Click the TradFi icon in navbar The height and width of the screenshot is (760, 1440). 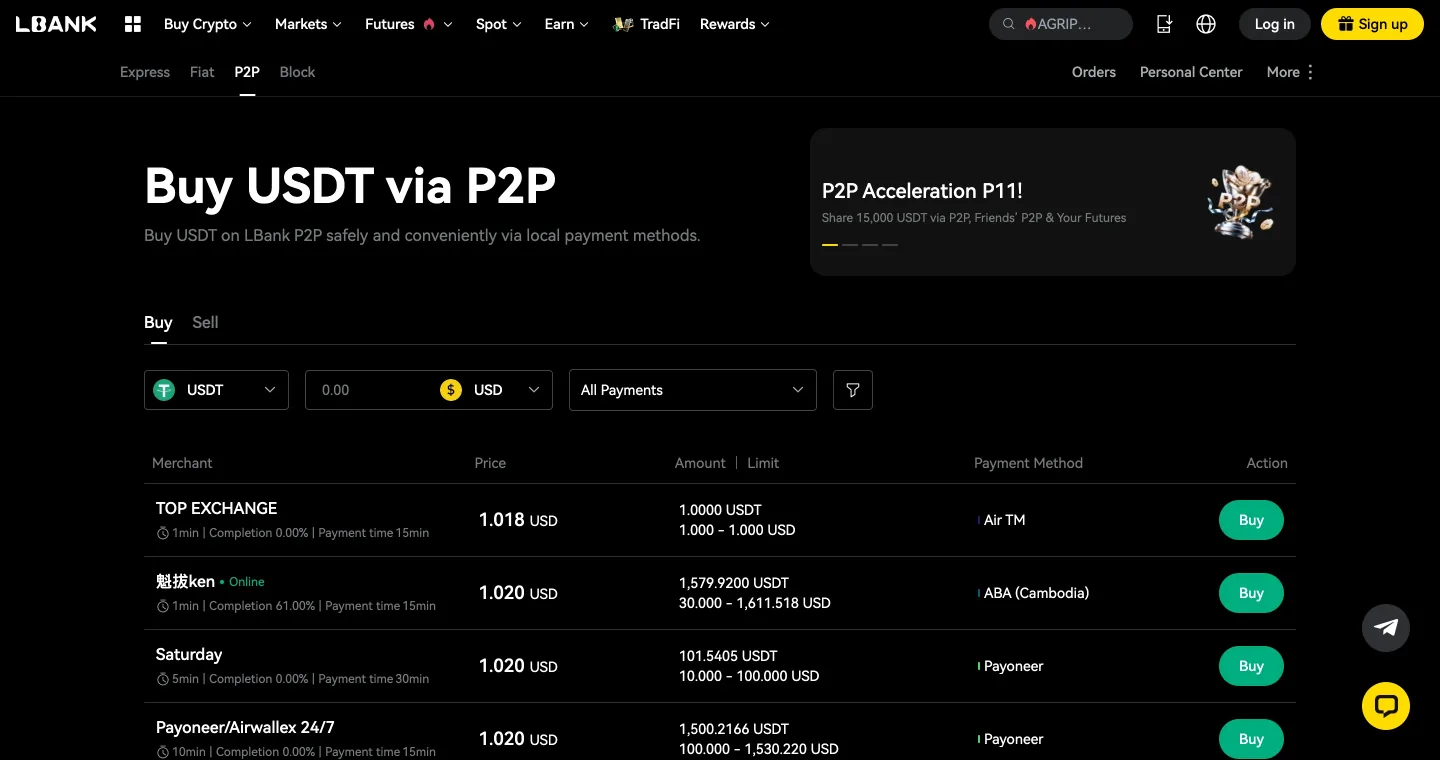(x=624, y=24)
